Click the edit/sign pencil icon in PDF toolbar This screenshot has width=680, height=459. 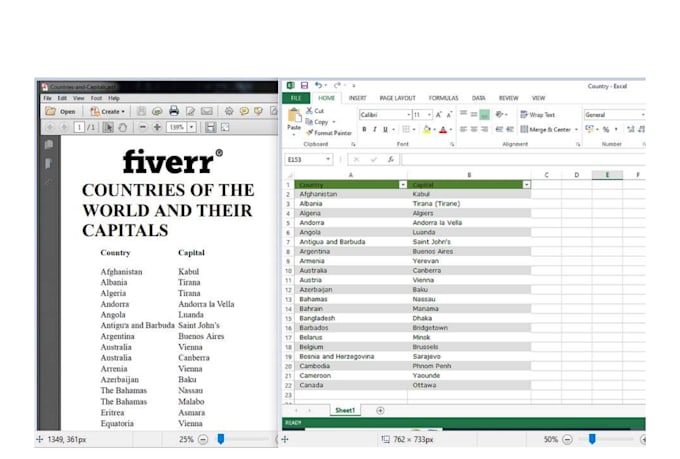[190, 111]
